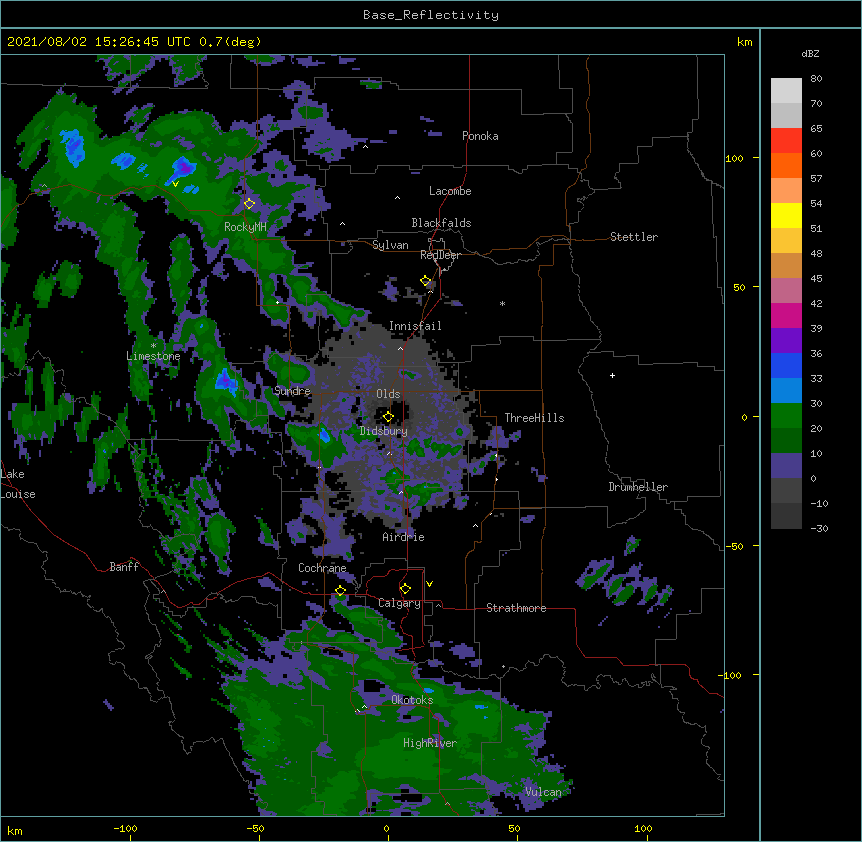862x842 pixels.
Task: Click the Blackfalds city label
Action: click(x=441, y=223)
